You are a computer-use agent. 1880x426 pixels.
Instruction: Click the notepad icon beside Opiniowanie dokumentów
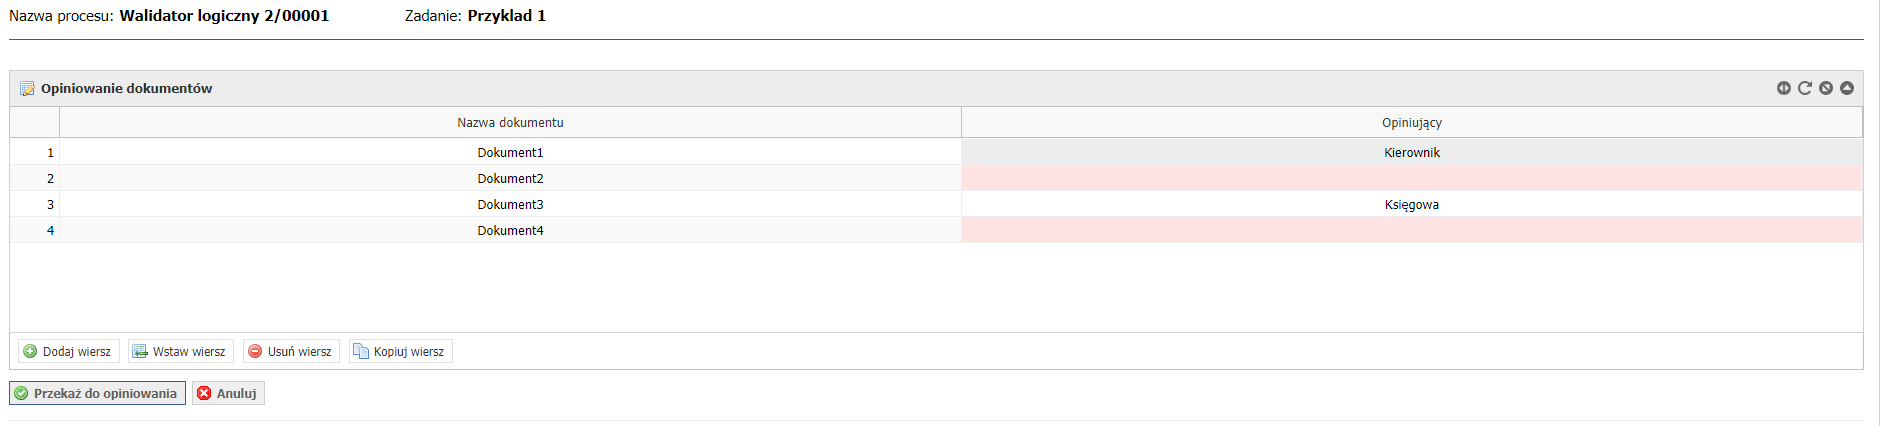pyautogui.click(x=27, y=89)
